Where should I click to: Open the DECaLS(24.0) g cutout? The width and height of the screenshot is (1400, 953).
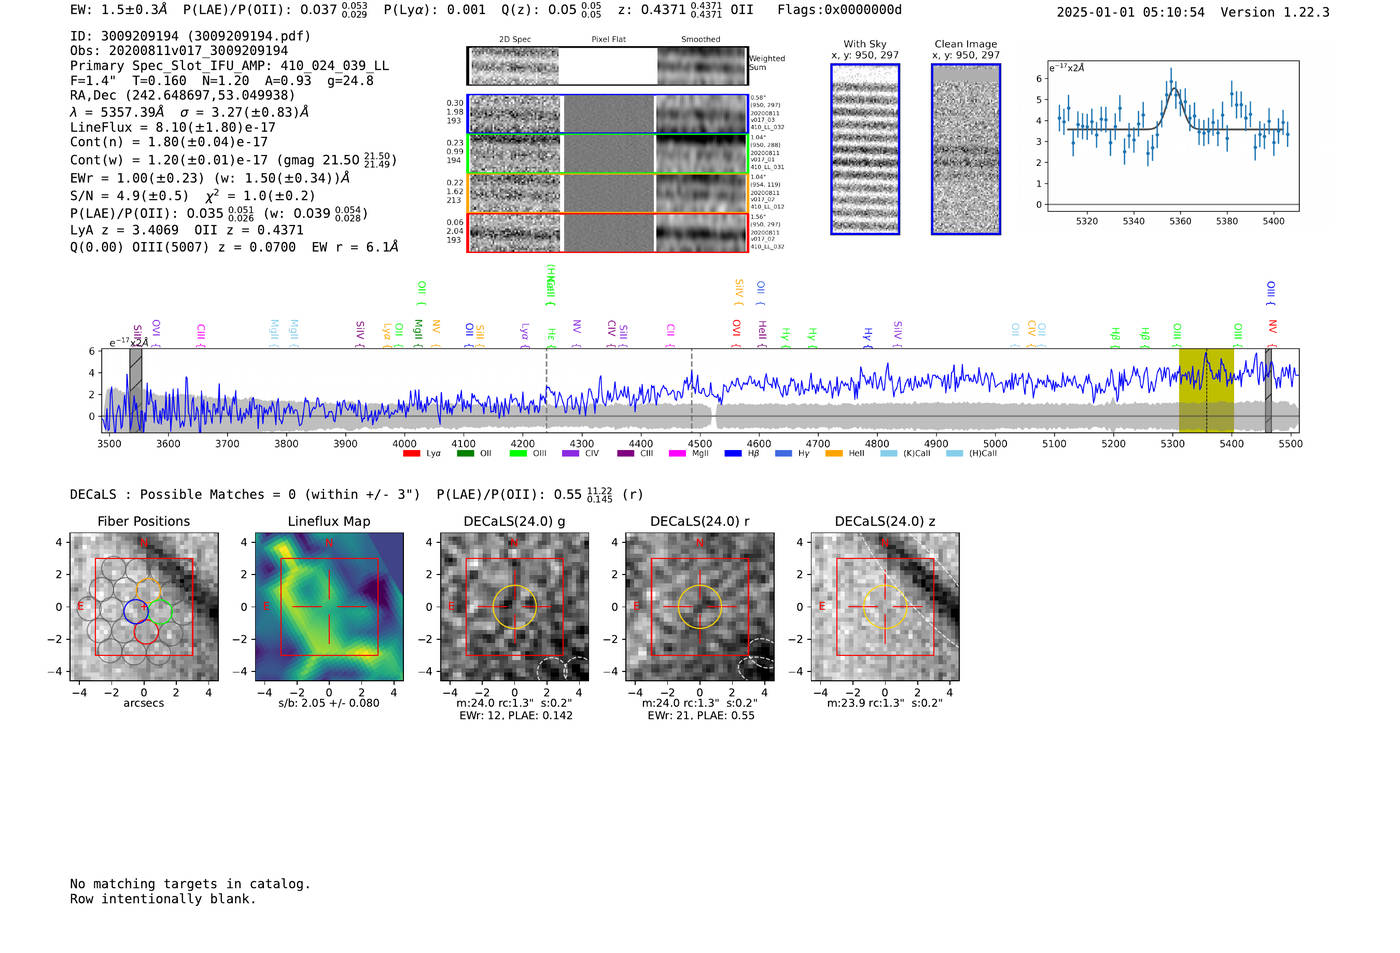[x=515, y=607]
